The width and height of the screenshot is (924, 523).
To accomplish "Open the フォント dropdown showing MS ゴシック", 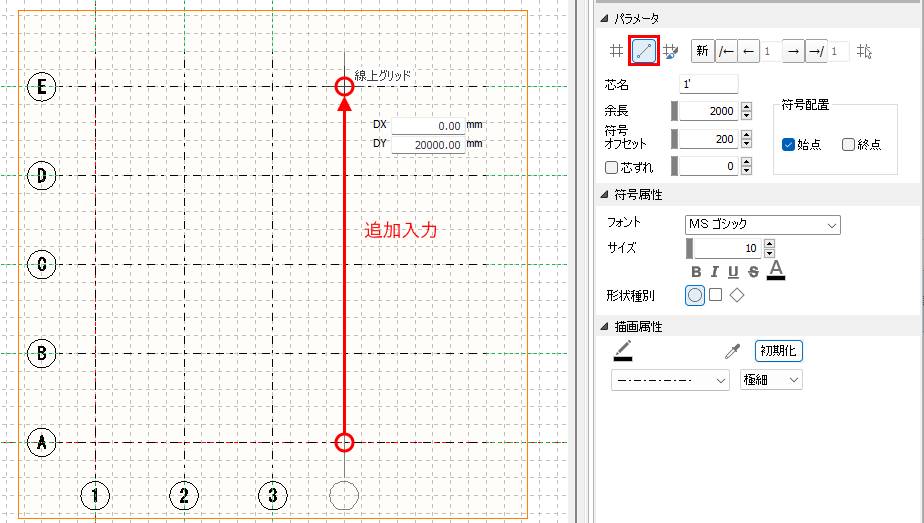I will point(762,224).
